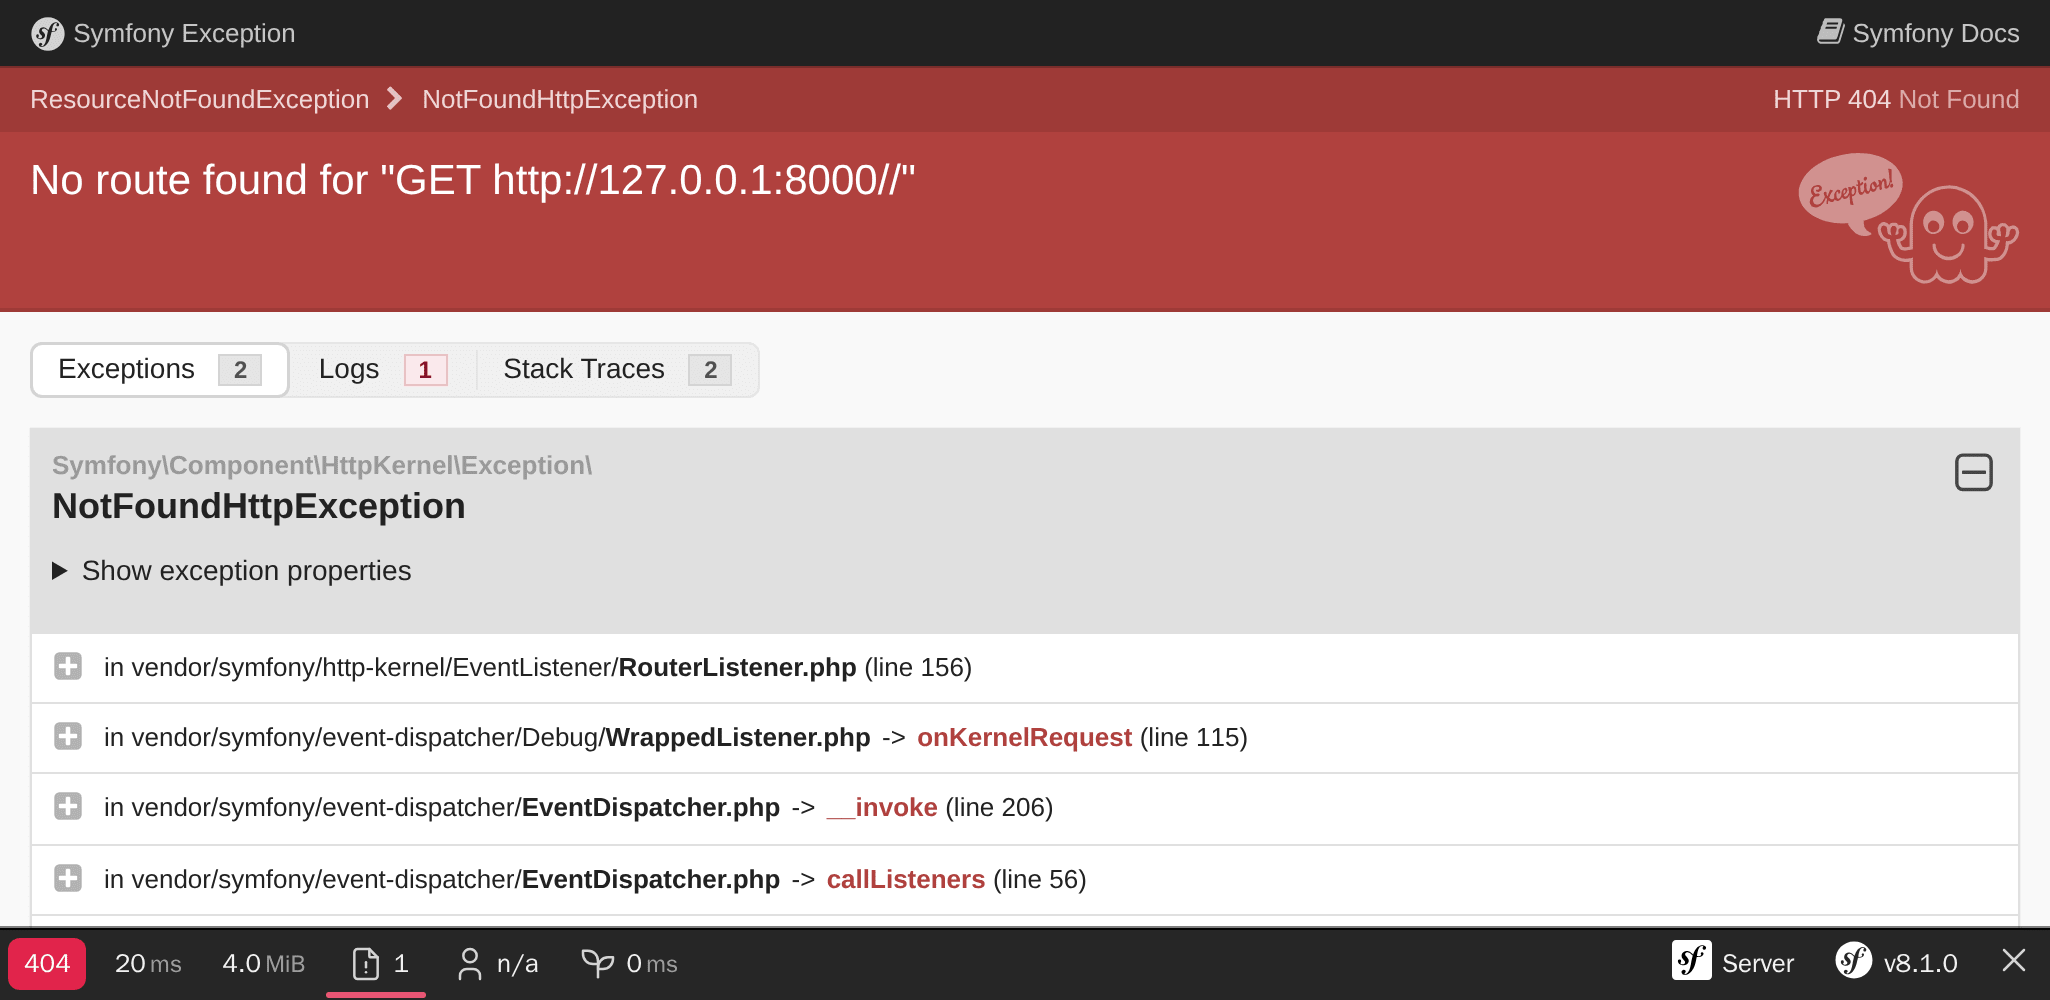Open the Twig 0 ms panel icon
Viewport: 2050px width, 1000px height.
pos(597,964)
